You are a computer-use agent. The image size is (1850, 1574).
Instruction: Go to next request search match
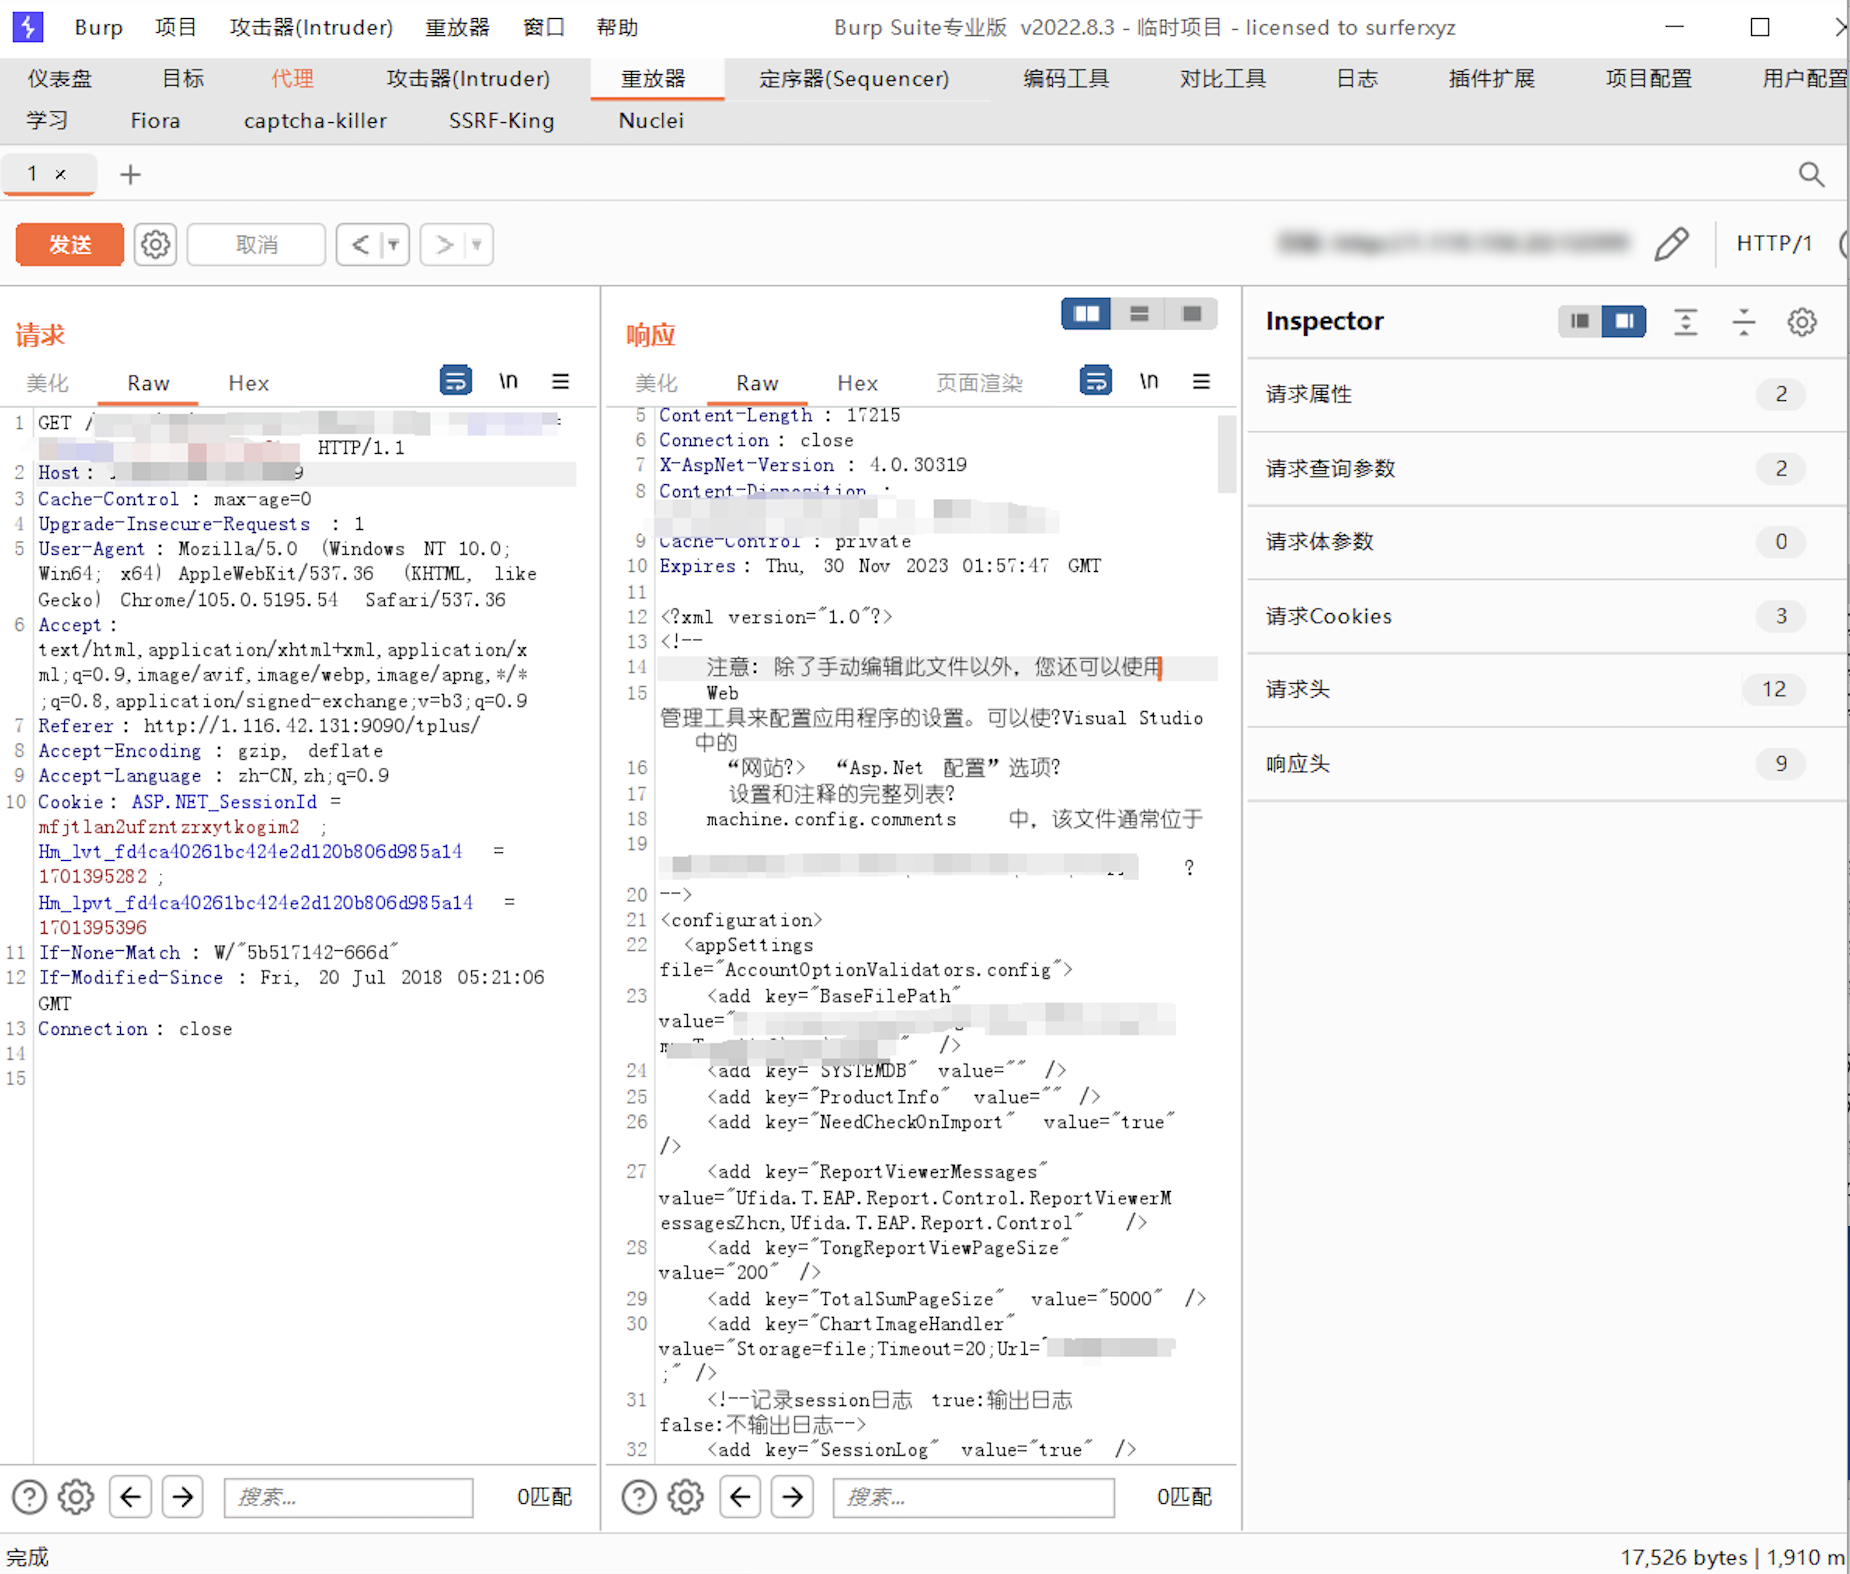[182, 1496]
